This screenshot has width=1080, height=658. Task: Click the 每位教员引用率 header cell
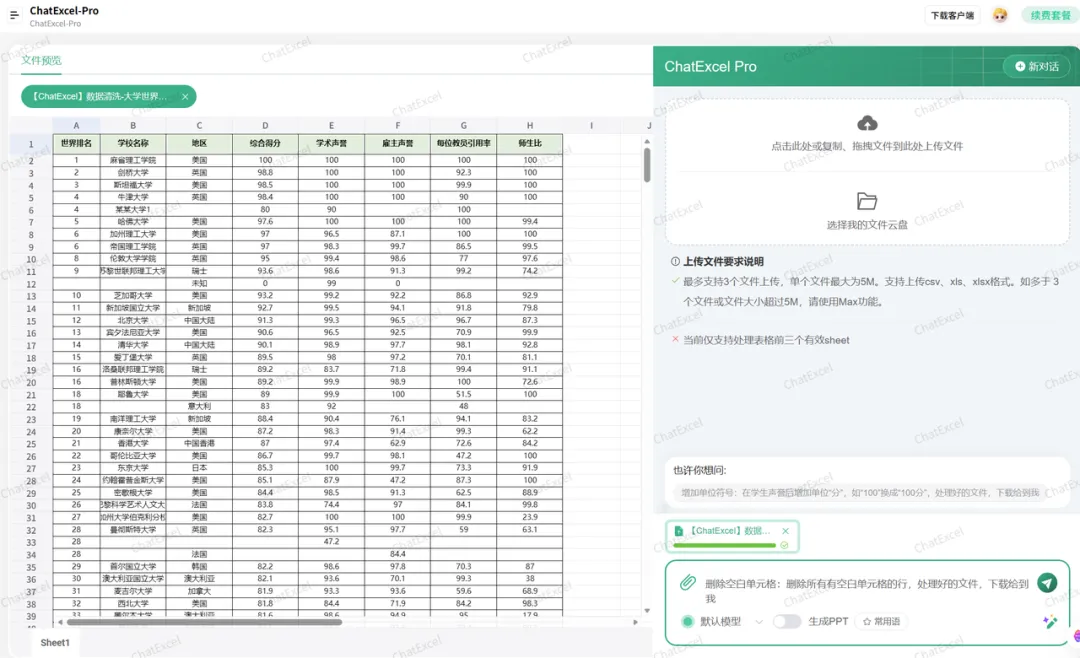[x=464, y=143]
